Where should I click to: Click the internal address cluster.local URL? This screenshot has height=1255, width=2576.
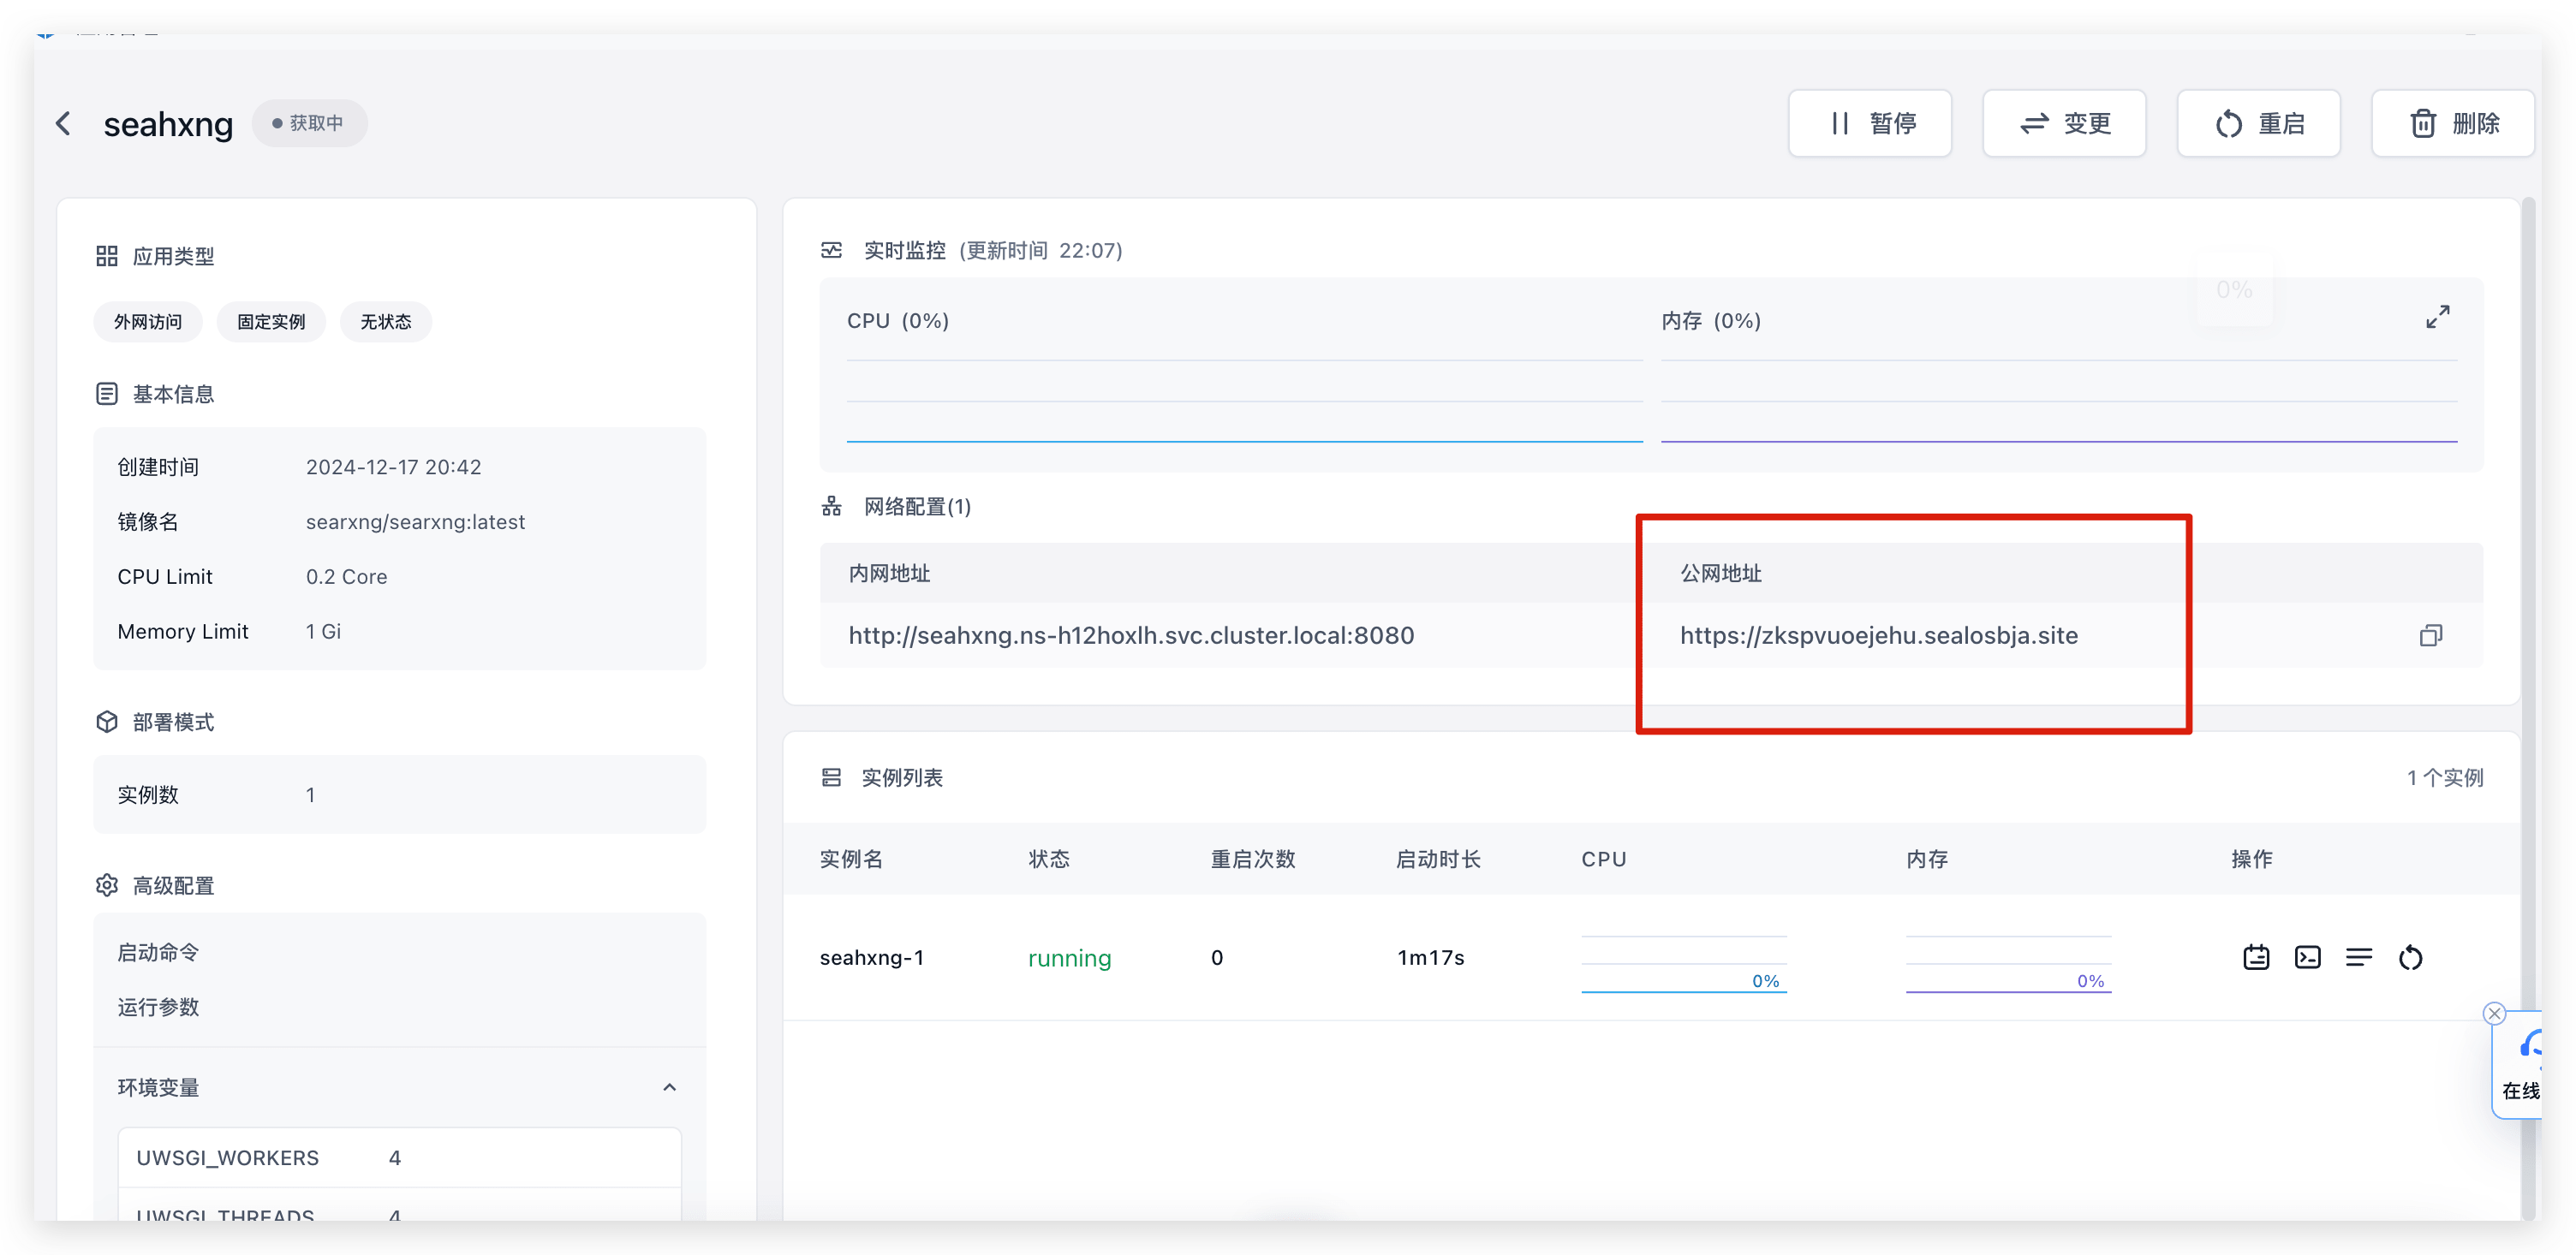point(1130,636)
